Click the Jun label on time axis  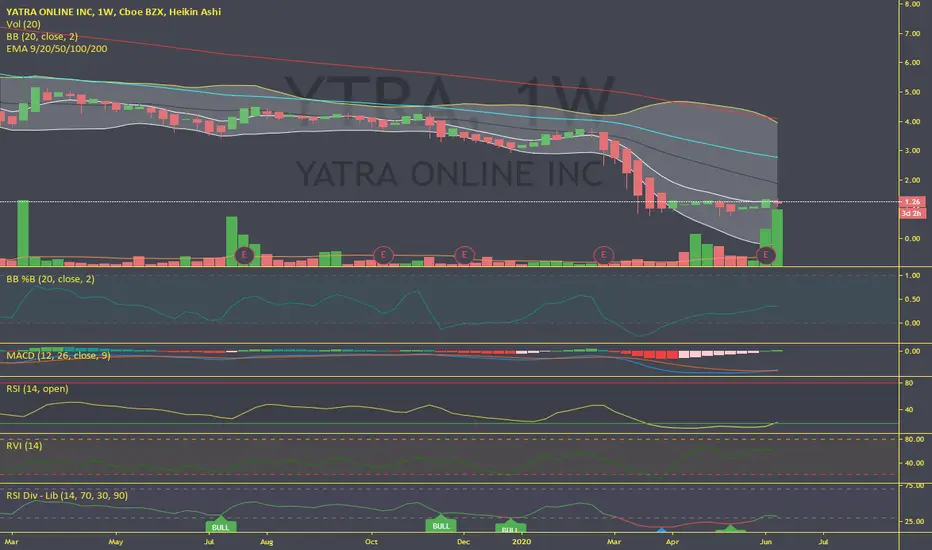(x=766, y=542)
